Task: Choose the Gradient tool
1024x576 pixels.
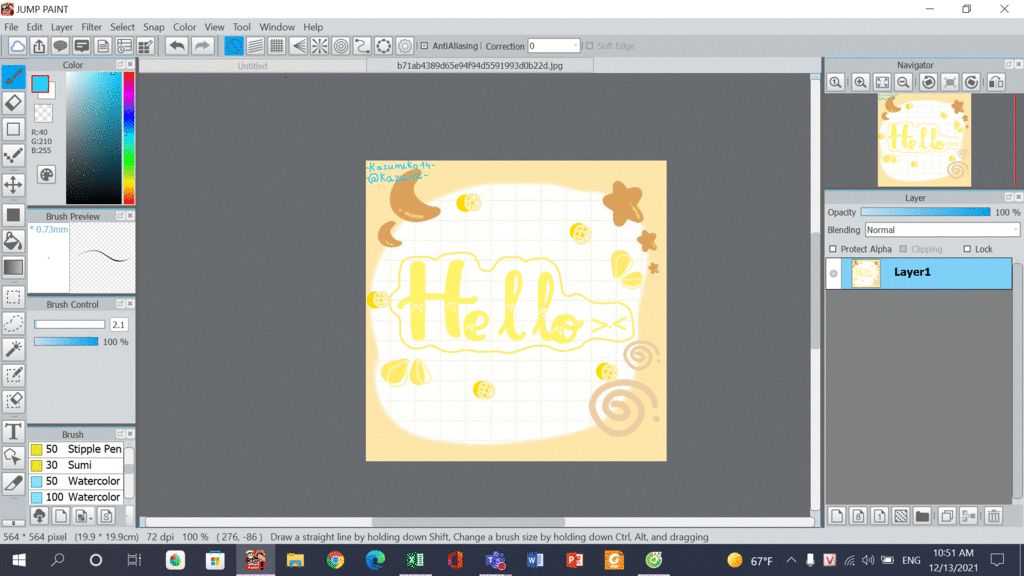Action: 13,267
